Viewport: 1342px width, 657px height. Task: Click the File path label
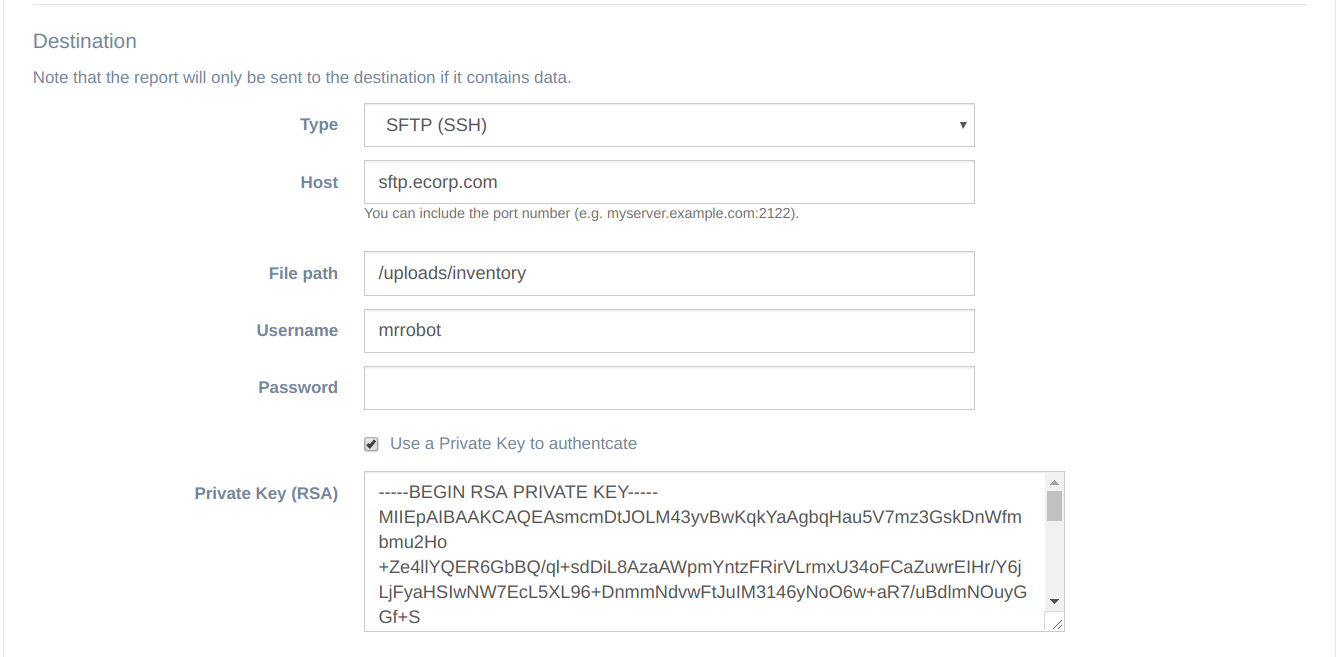(x=303, y=273)
